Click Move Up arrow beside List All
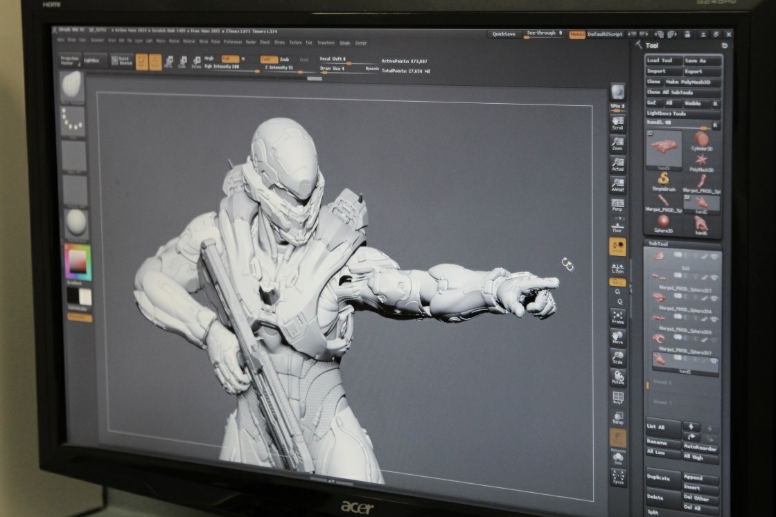This screenshot has width=776, height=517. click(691, 426)
